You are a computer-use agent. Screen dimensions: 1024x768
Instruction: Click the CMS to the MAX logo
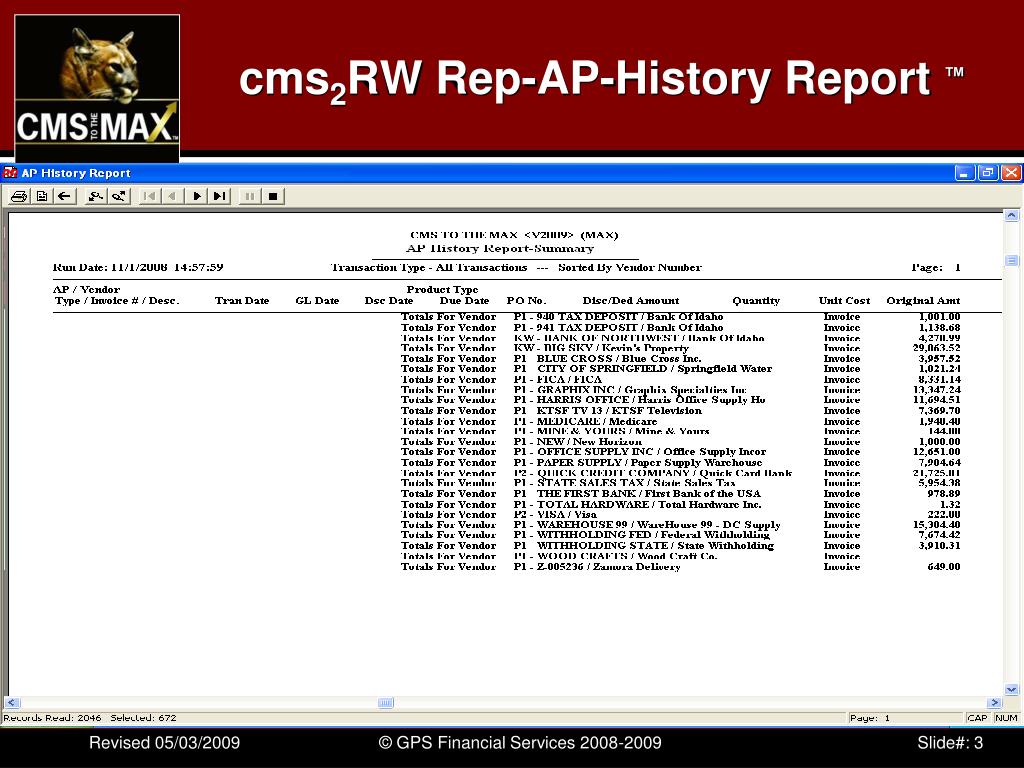(x=97, y=88)
